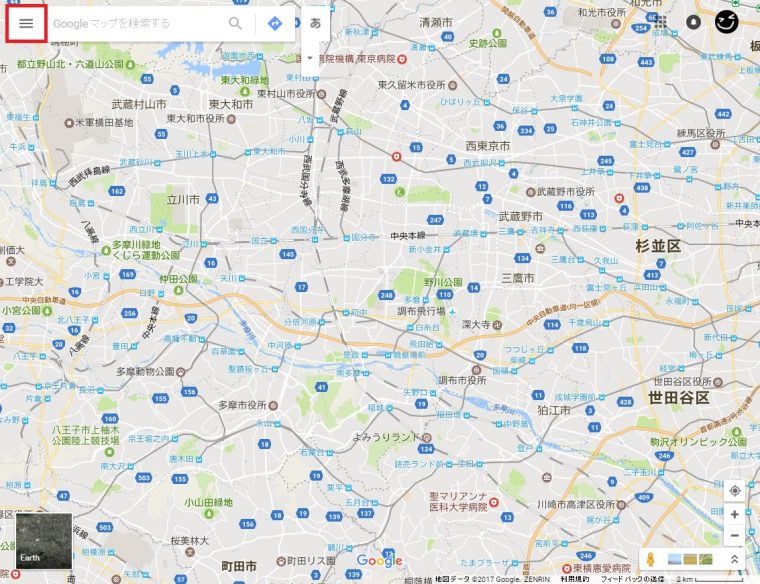This screenshot has width=760, height=584.
Task: Open the 利用規約 terms link
Action: pos(575,579)
